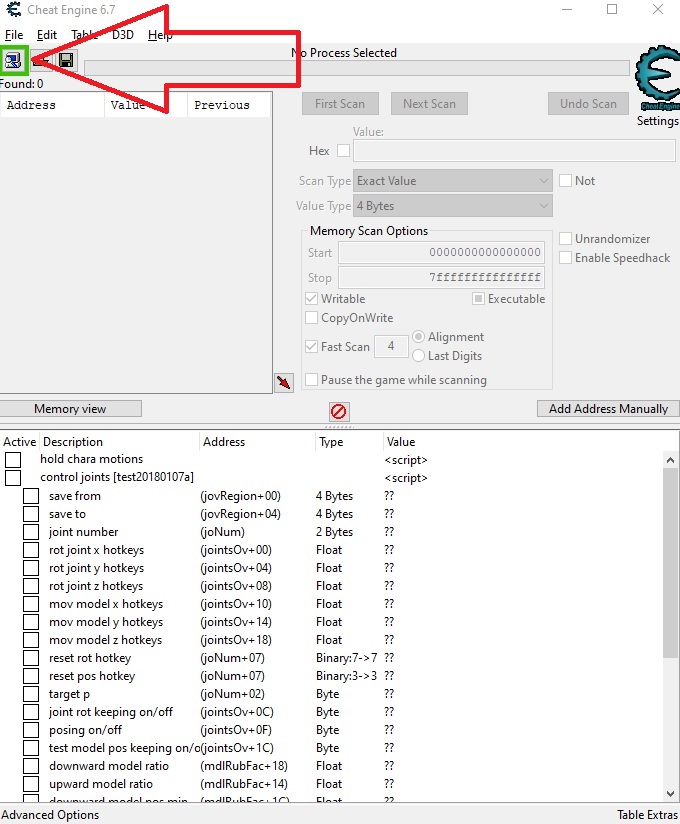Click the First Scan button
Image resolution: width=680 pixels, height=824 pixels.
(x=340, y=104)
